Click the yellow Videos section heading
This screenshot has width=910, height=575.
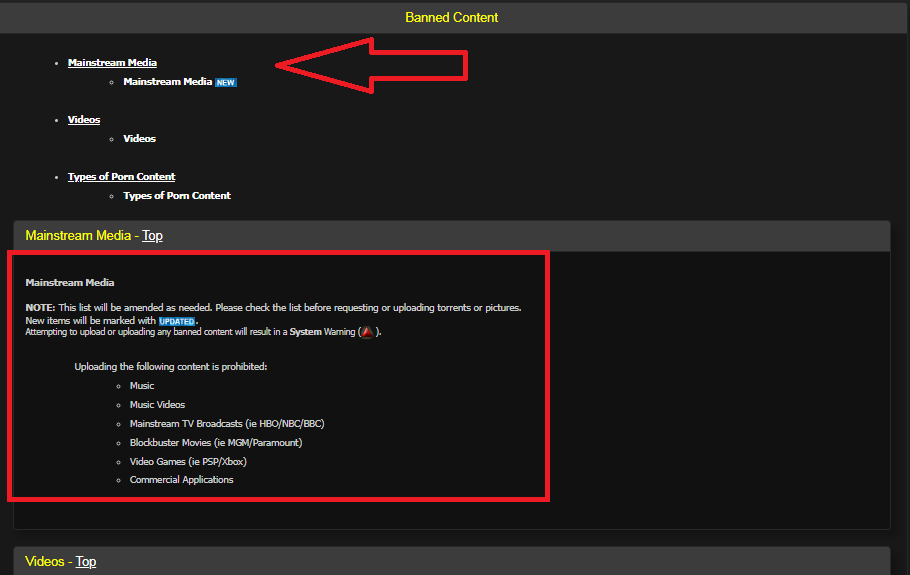pyautogui.click(x=44, y=562)
